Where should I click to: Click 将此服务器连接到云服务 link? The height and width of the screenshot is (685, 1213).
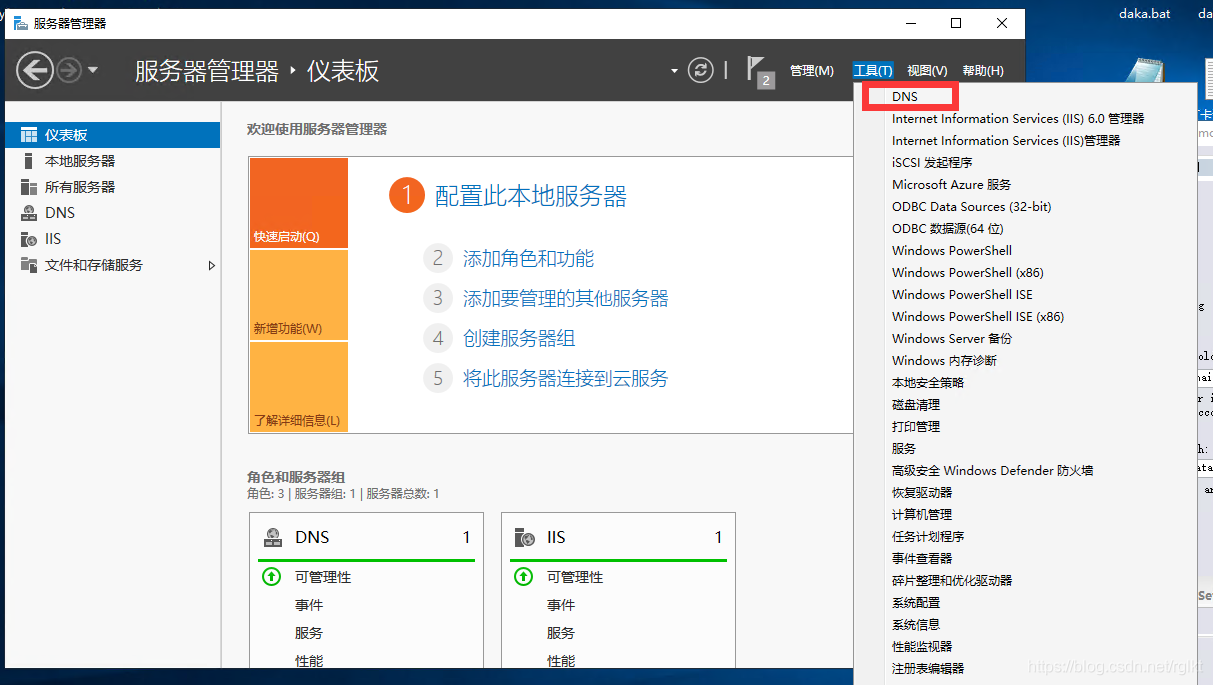pos(565,379)
